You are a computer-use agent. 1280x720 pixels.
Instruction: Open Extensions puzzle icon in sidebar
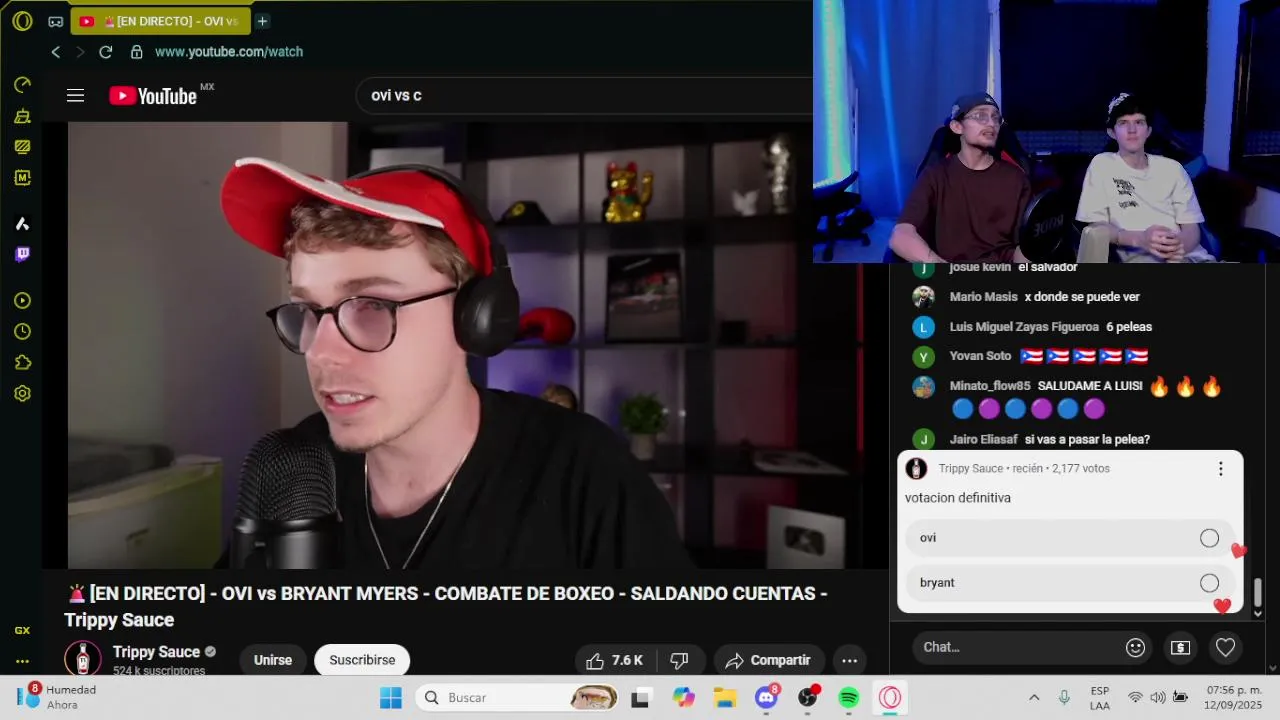(x=22, y=362)
